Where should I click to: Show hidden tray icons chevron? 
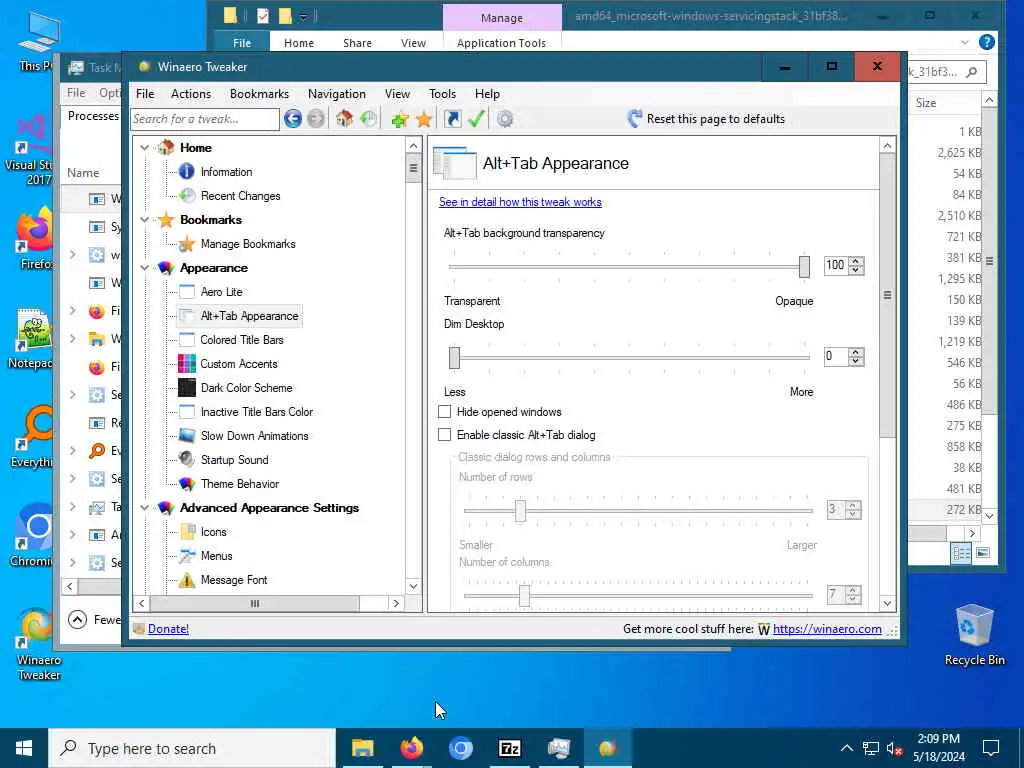(846, 748)
